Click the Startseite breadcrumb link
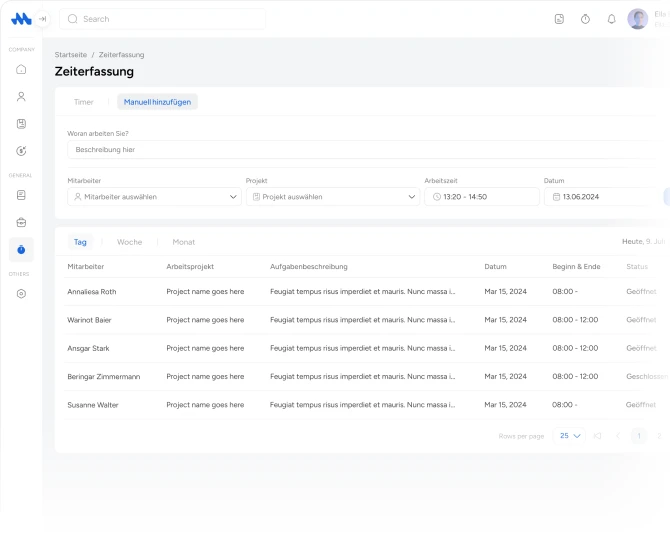 coord(70,54)
